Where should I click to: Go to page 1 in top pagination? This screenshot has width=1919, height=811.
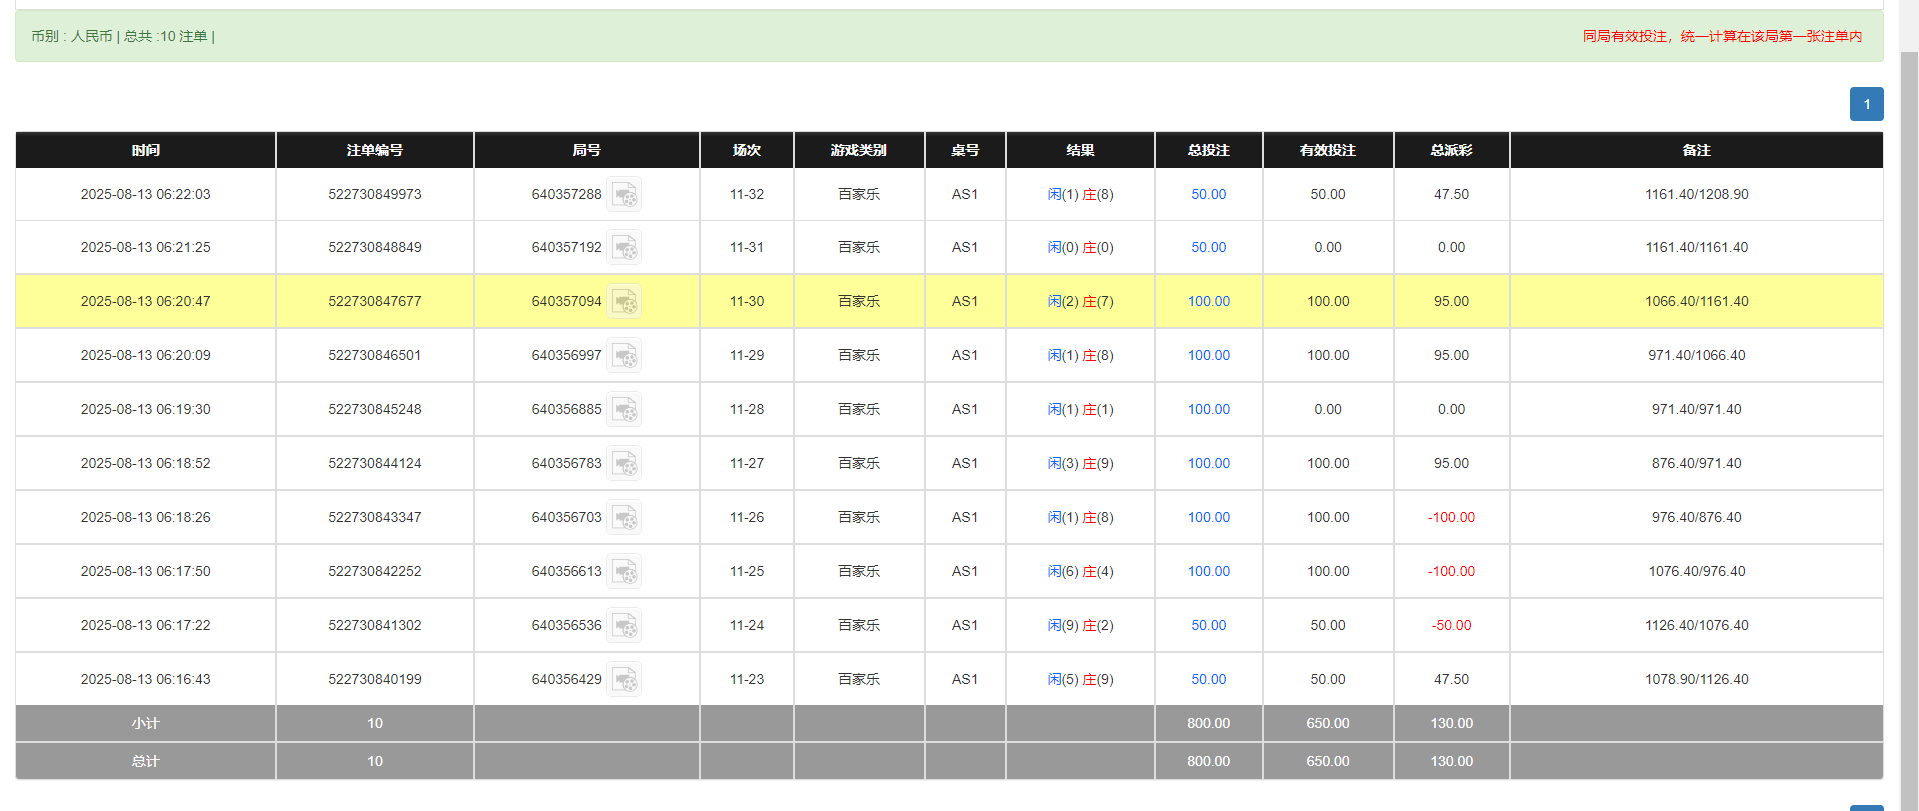tap(1866, 104)
